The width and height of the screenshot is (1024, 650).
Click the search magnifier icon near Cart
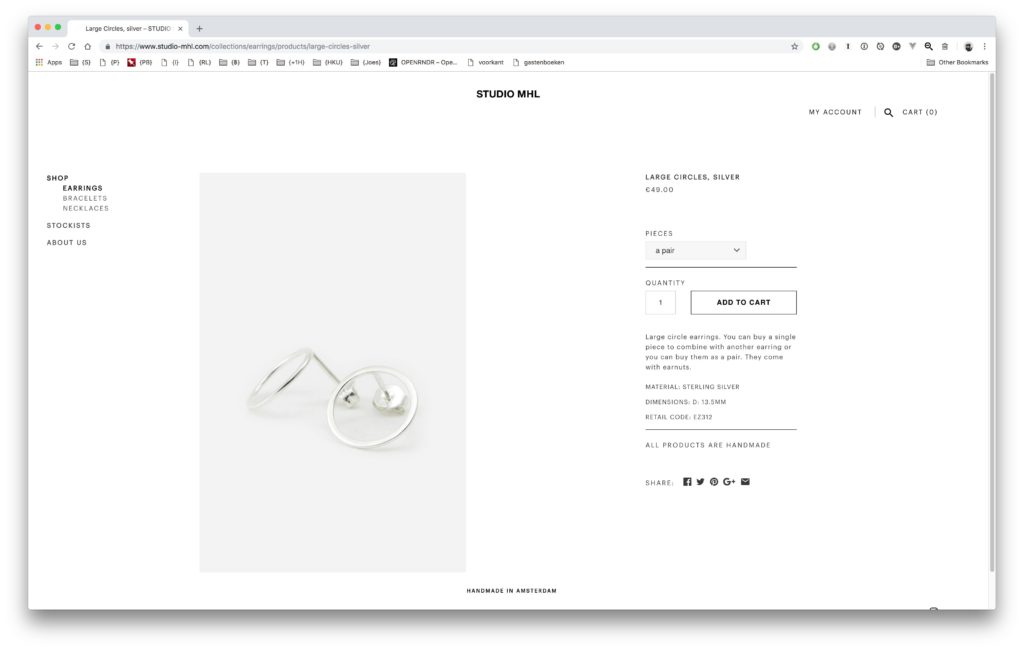click(888, 112)
